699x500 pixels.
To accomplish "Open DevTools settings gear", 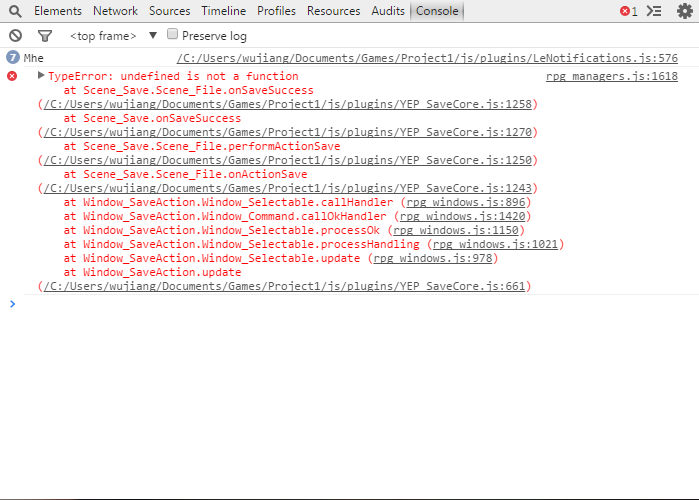I will pos(685,11).
